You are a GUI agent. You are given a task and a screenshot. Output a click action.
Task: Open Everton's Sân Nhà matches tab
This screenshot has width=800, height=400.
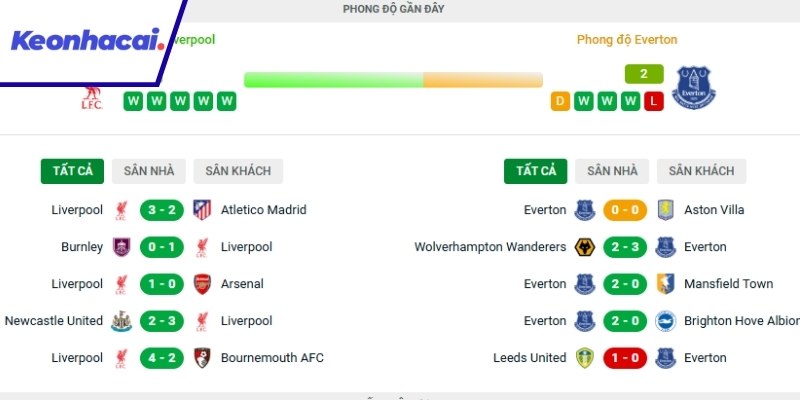pos(611,171)
